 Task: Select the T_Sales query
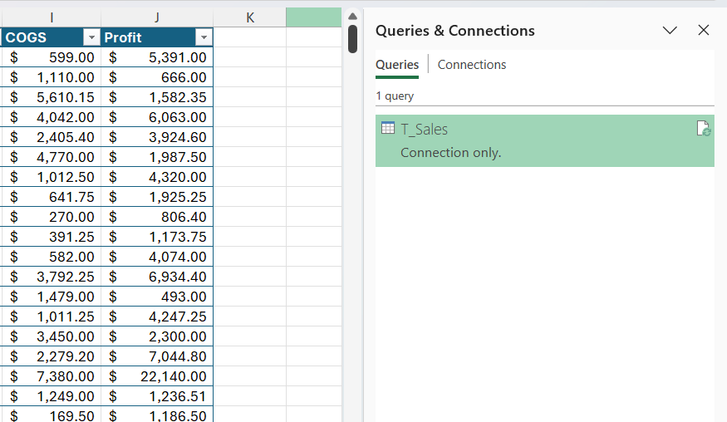[x=545, y=141]
